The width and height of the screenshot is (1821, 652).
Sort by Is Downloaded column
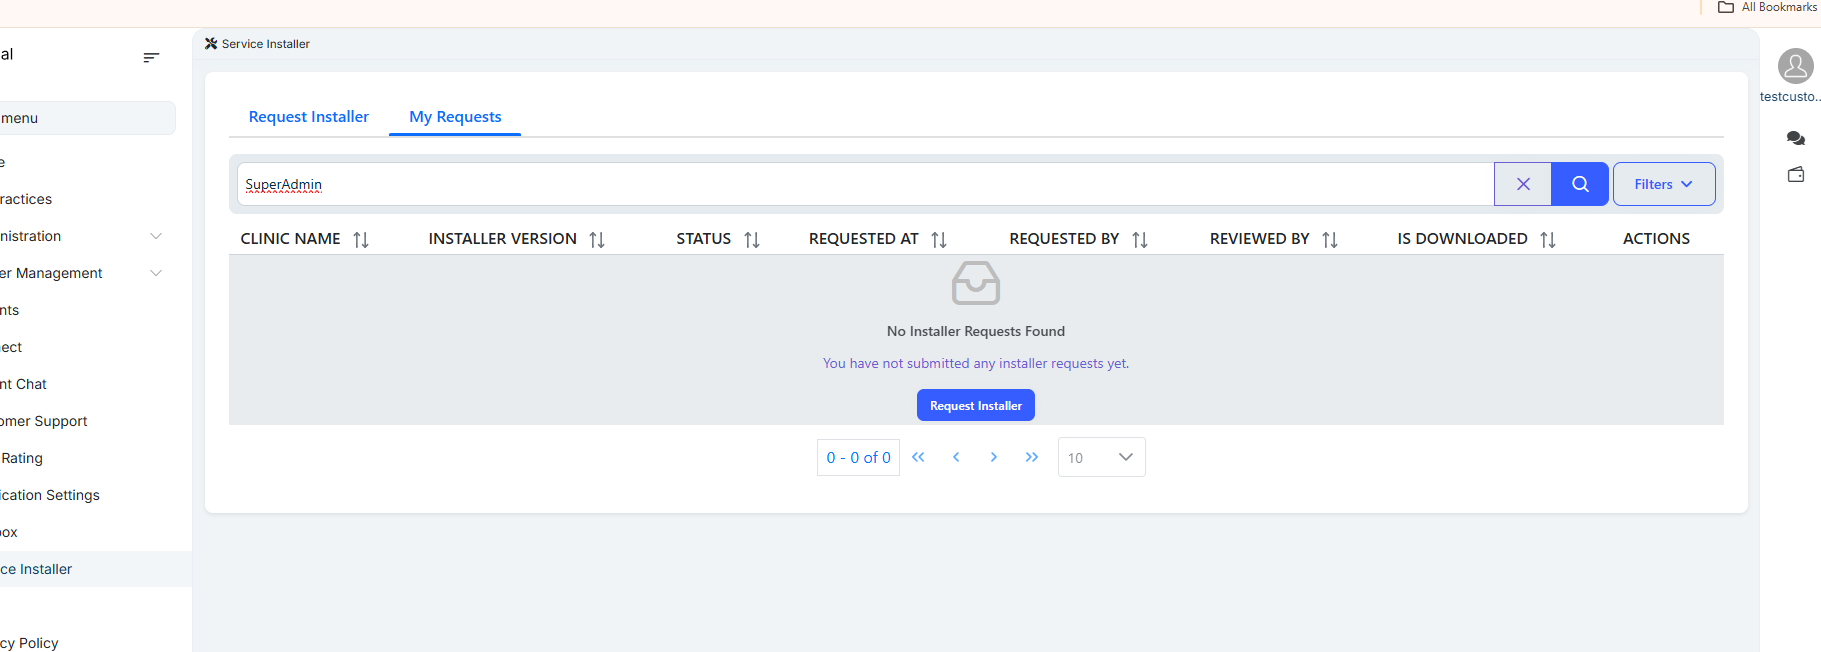tap(1548, 240)
